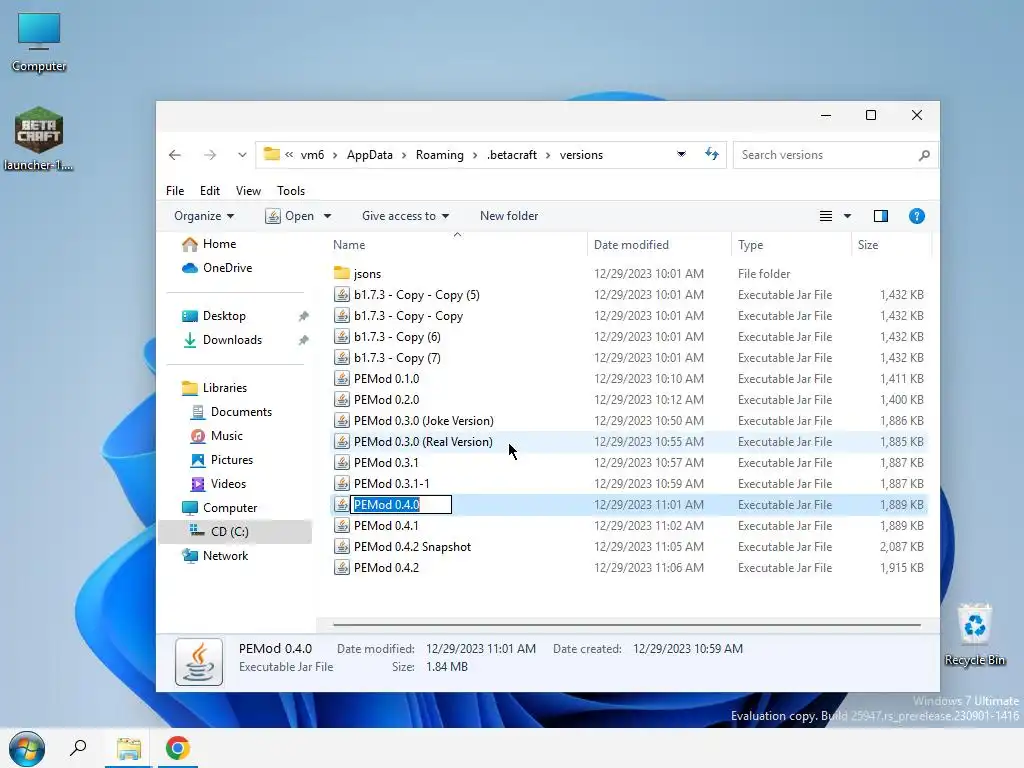Screen dimensions: 1024x768
Task: Click the Network icon in sidebar
Action: (x=190, y=556)
